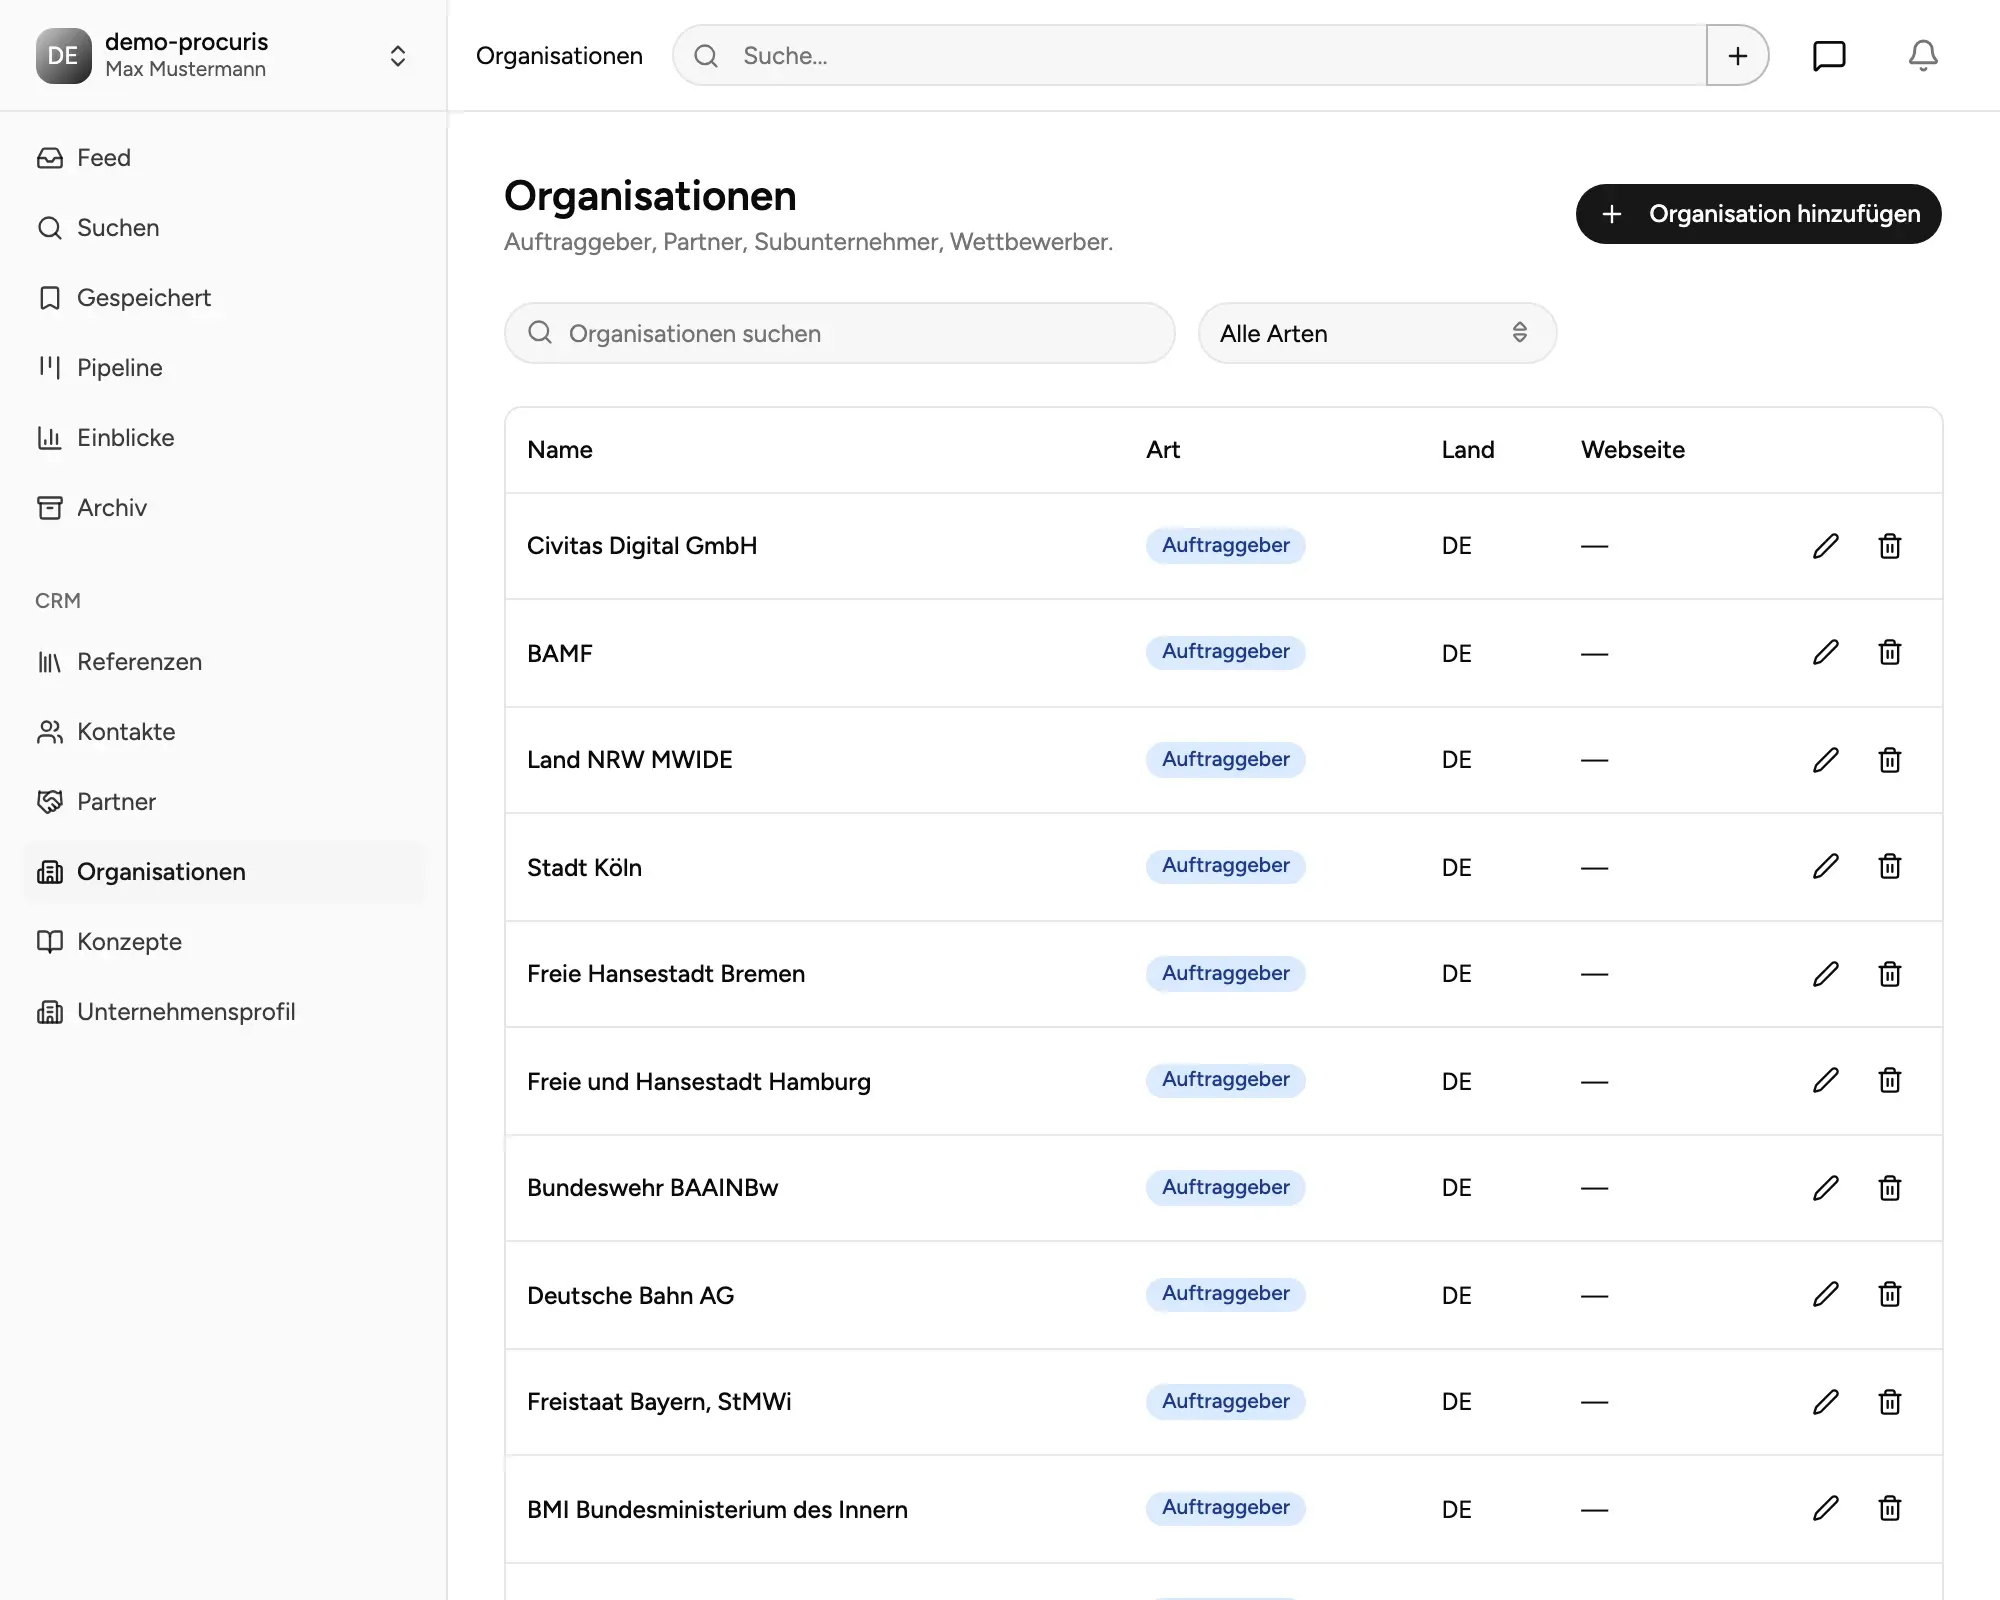
Task: Click Organisation hinzufügen button
Action: tap(1758, 214)
